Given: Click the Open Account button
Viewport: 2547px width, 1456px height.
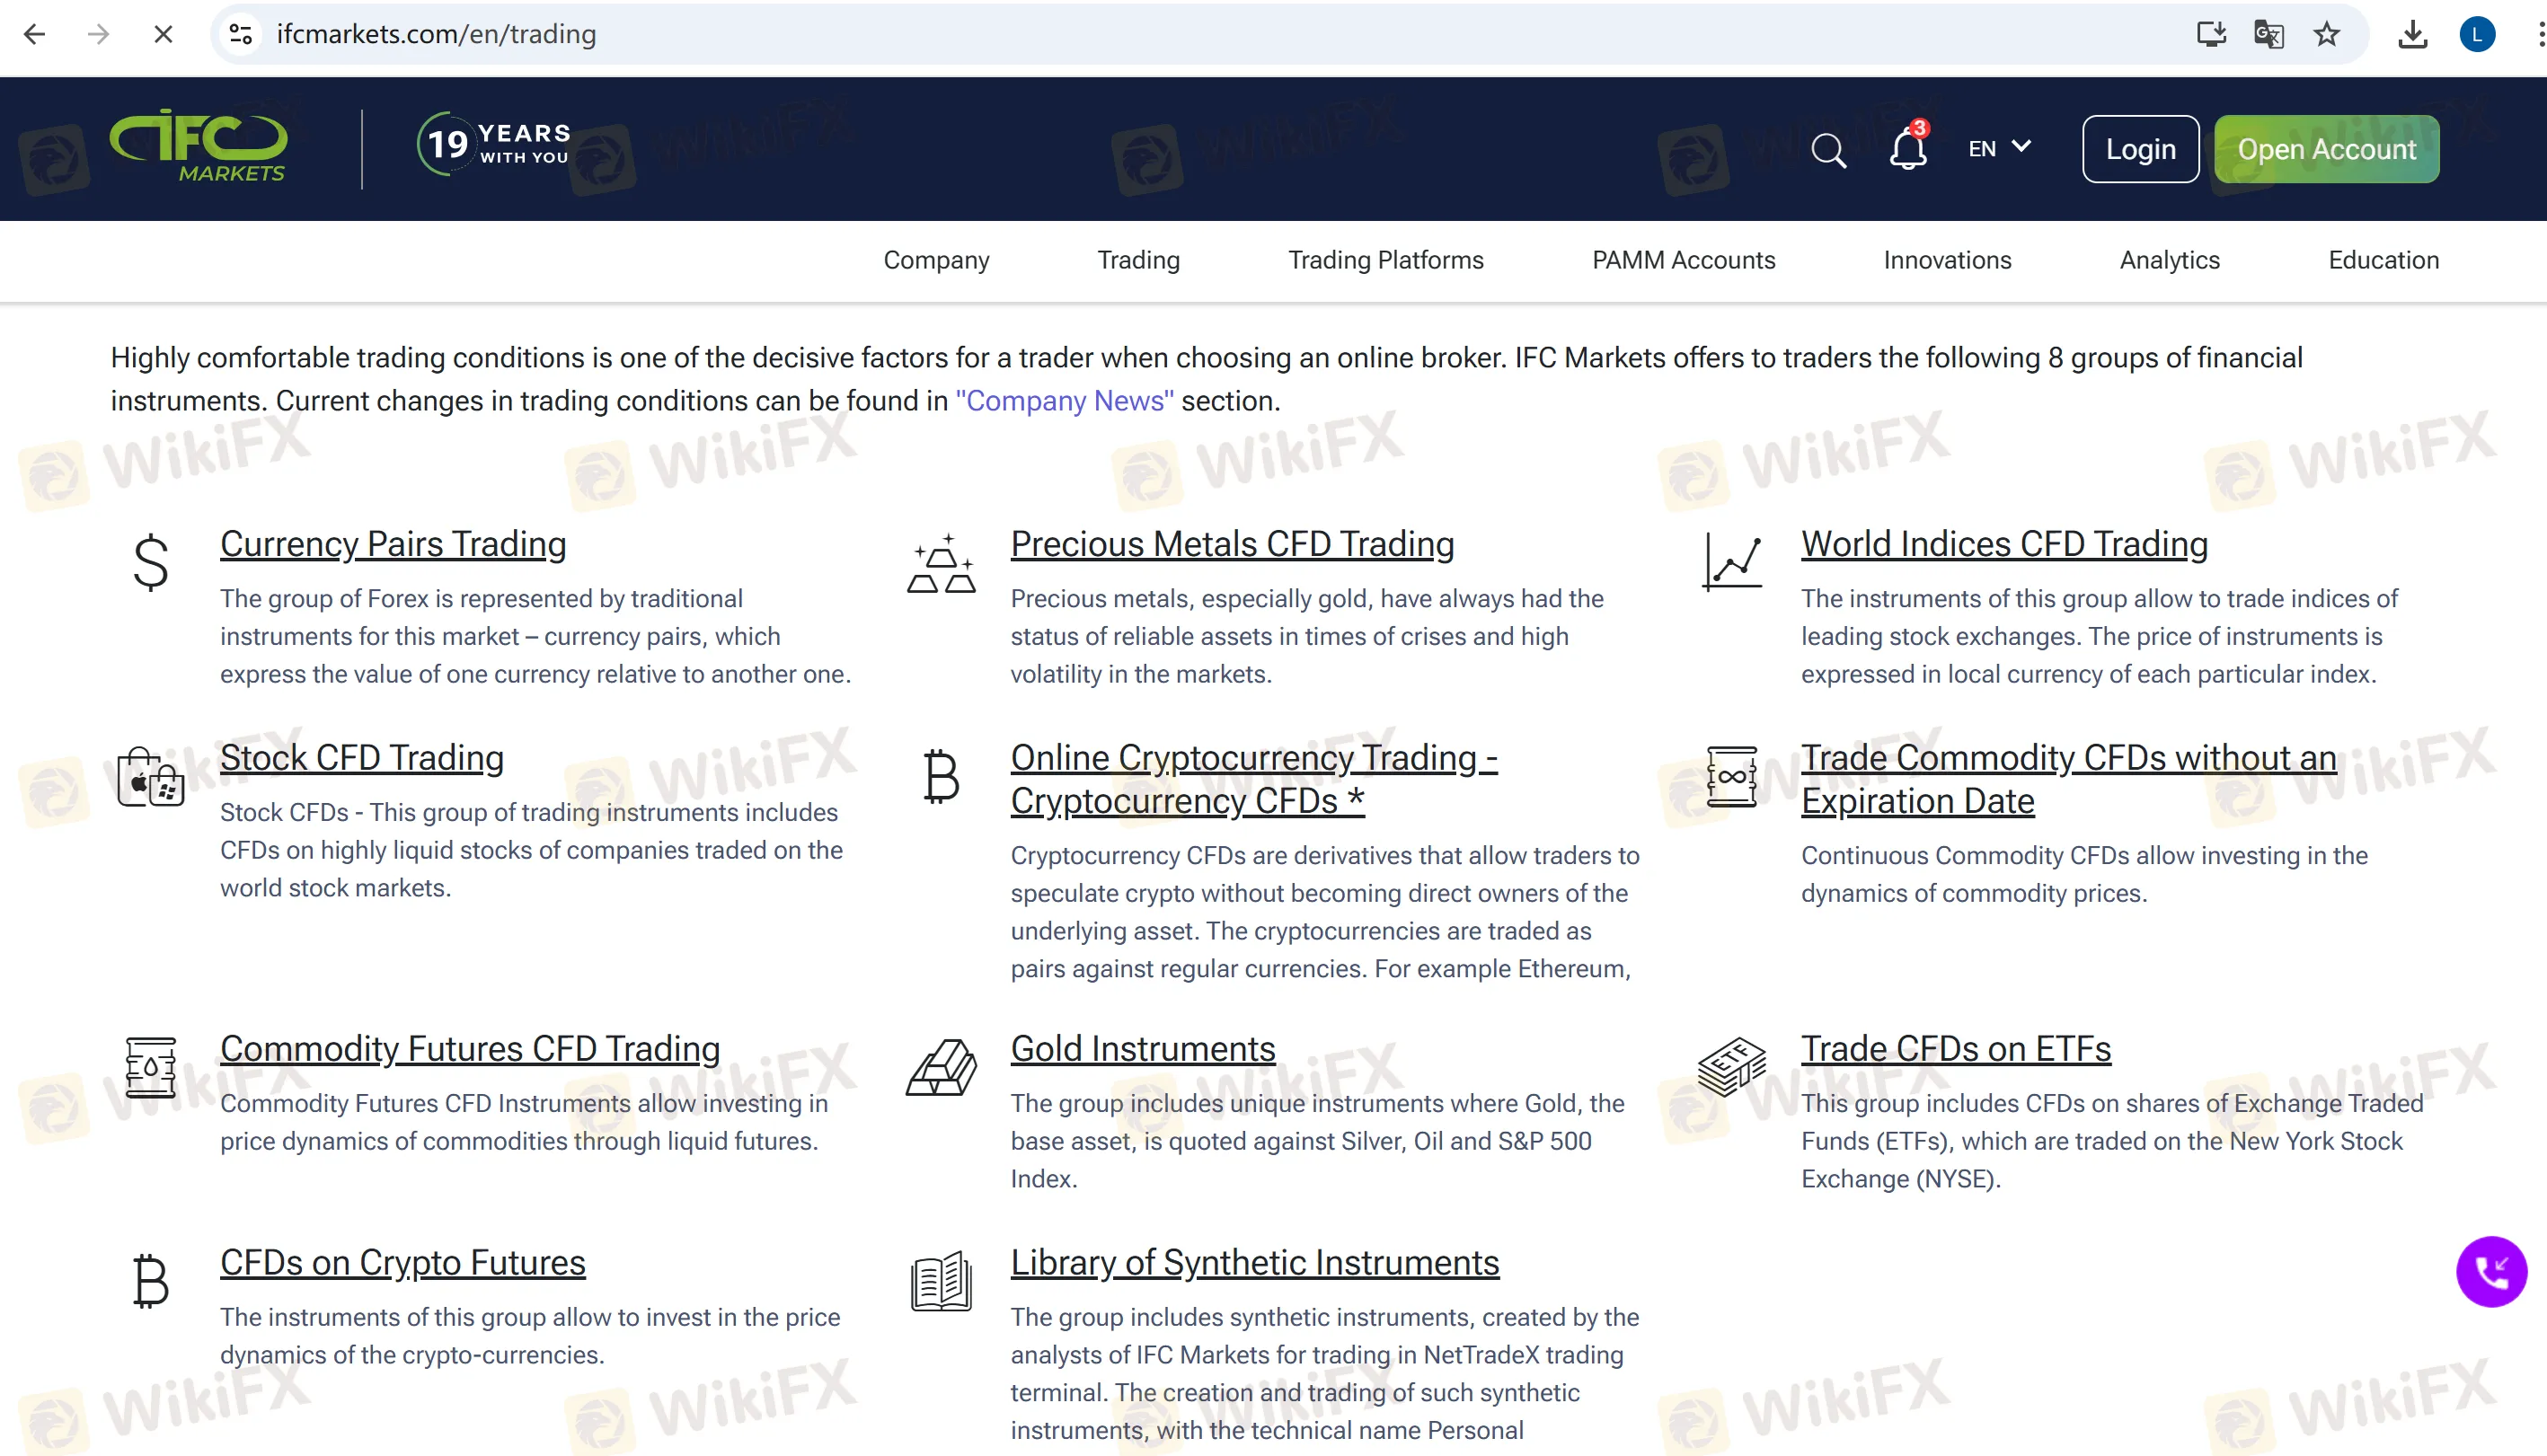Looking at the screenshot, I should pos(2326,149).
